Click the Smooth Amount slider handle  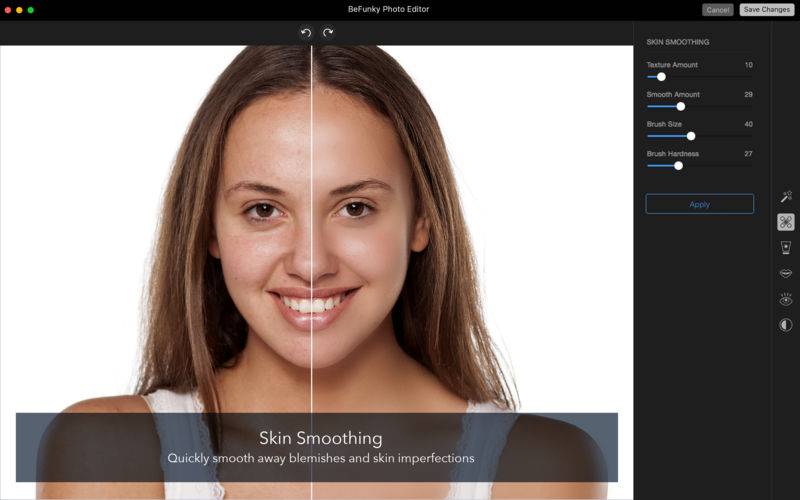(x=681, y=107)
